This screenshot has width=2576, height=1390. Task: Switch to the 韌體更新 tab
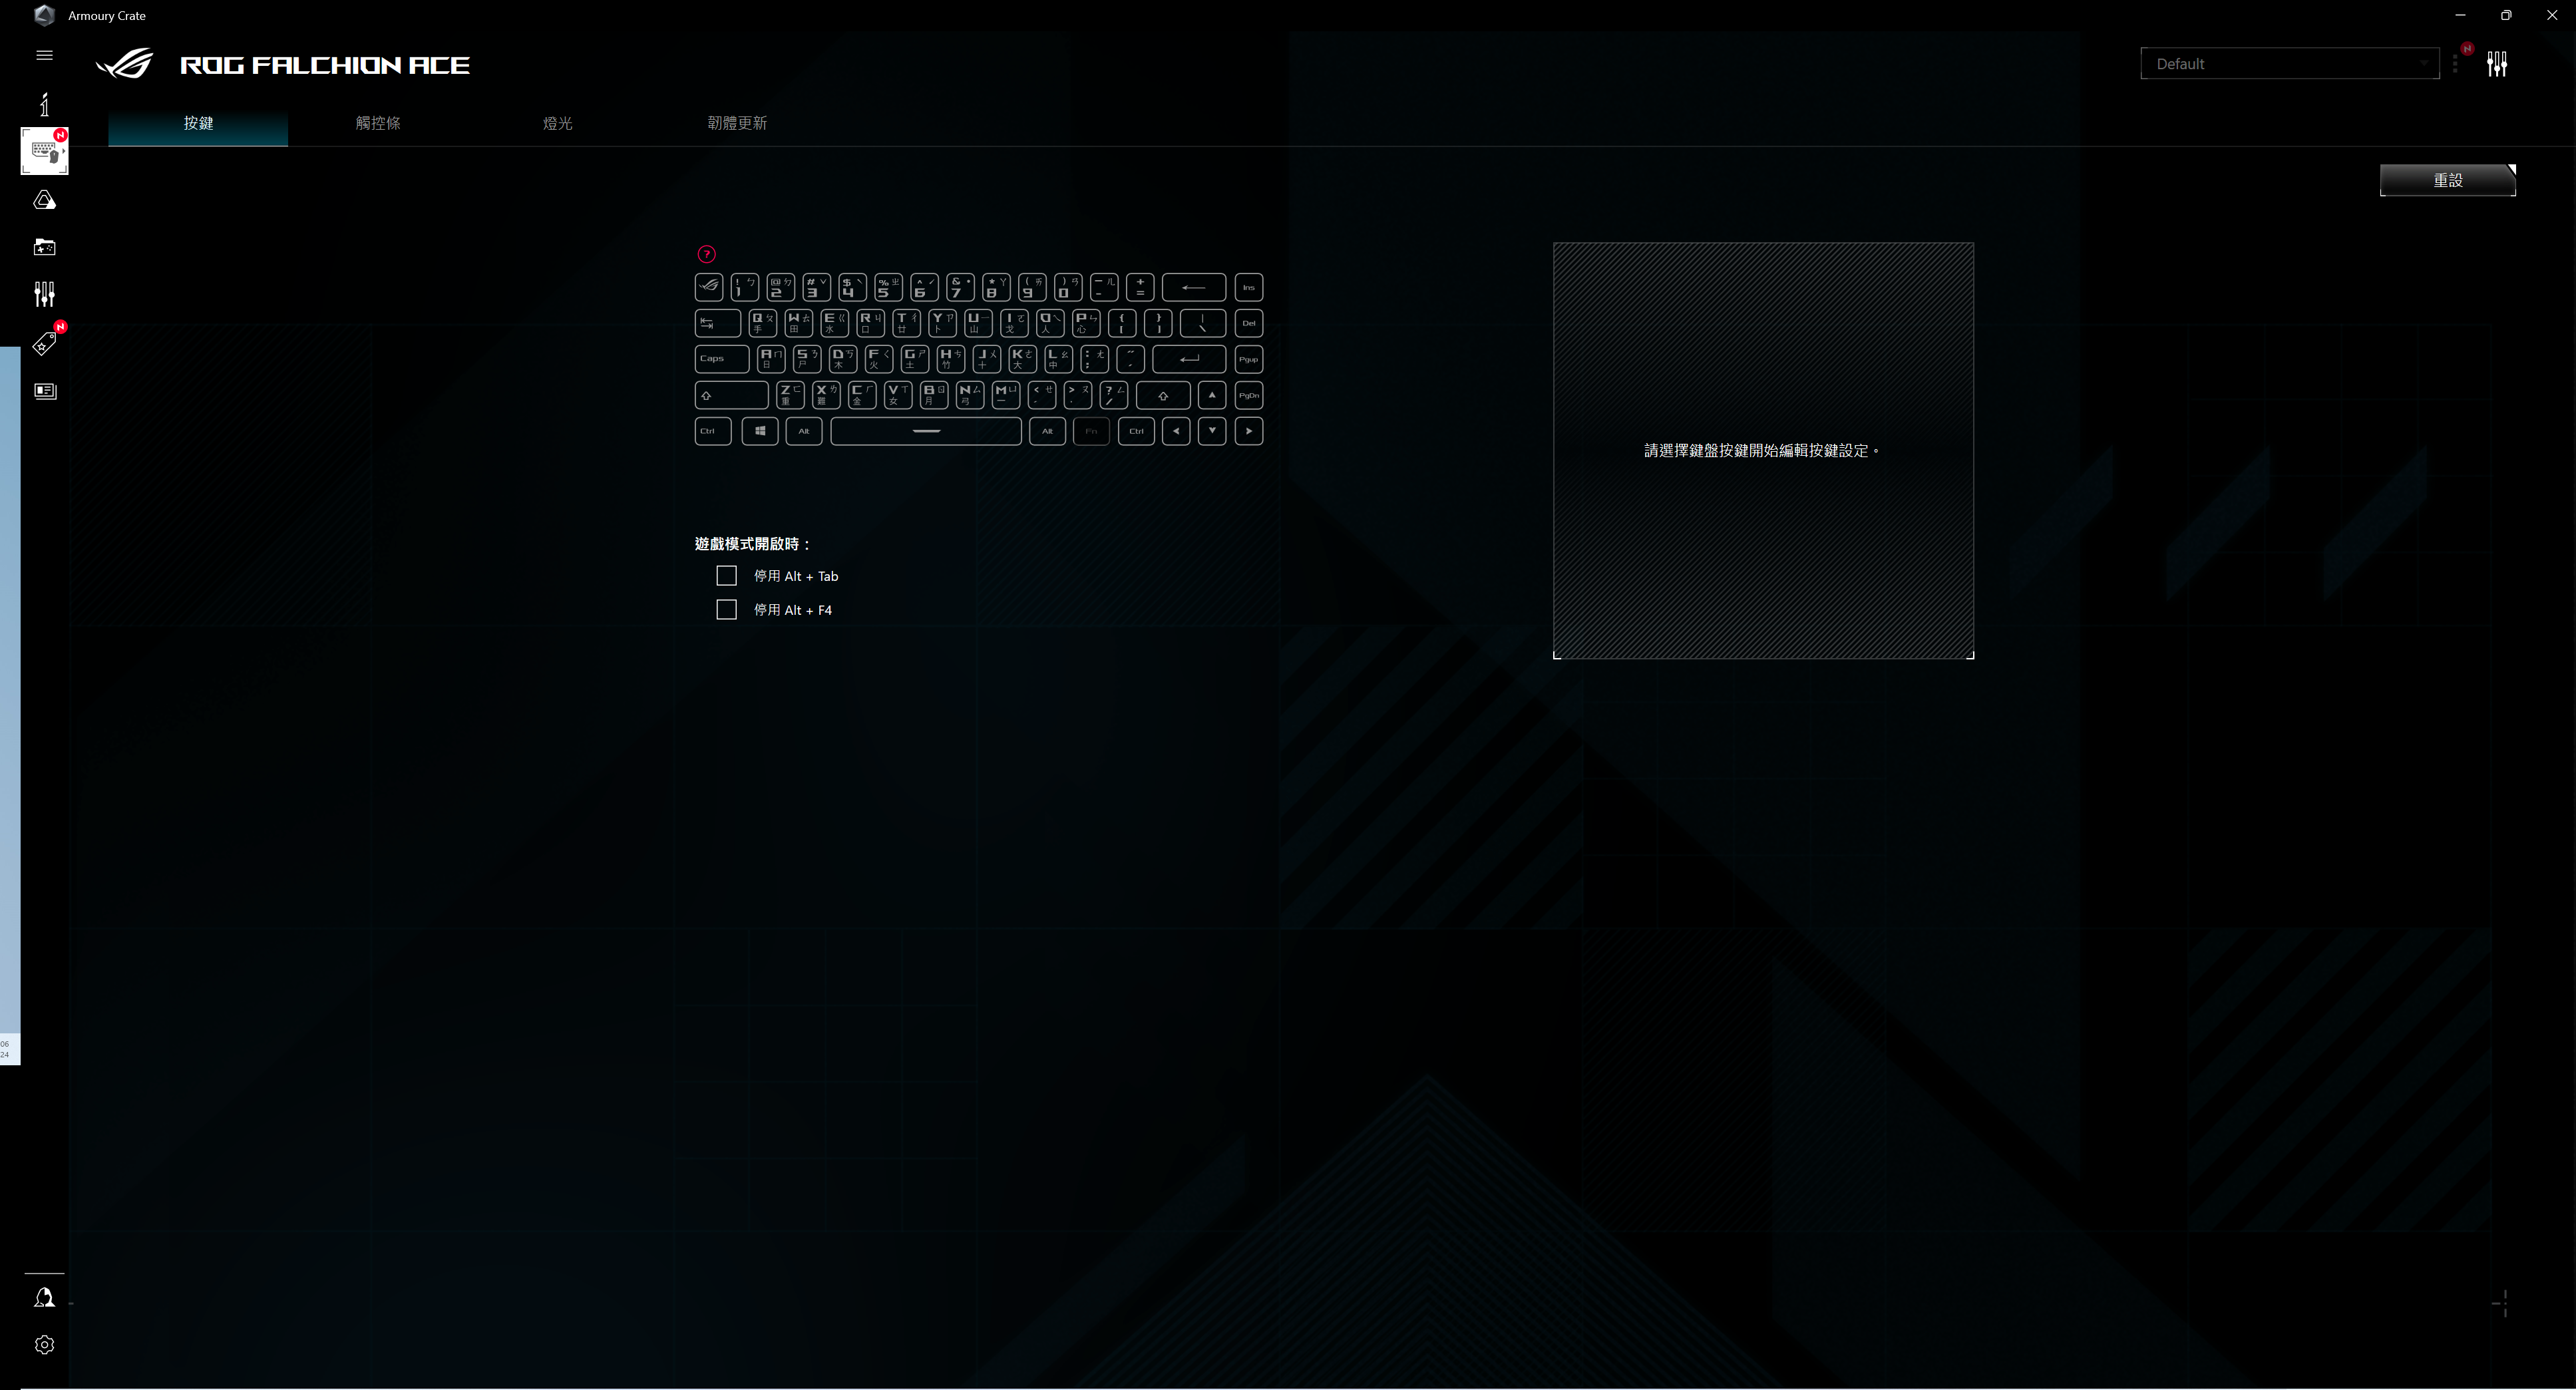[737, 123]
